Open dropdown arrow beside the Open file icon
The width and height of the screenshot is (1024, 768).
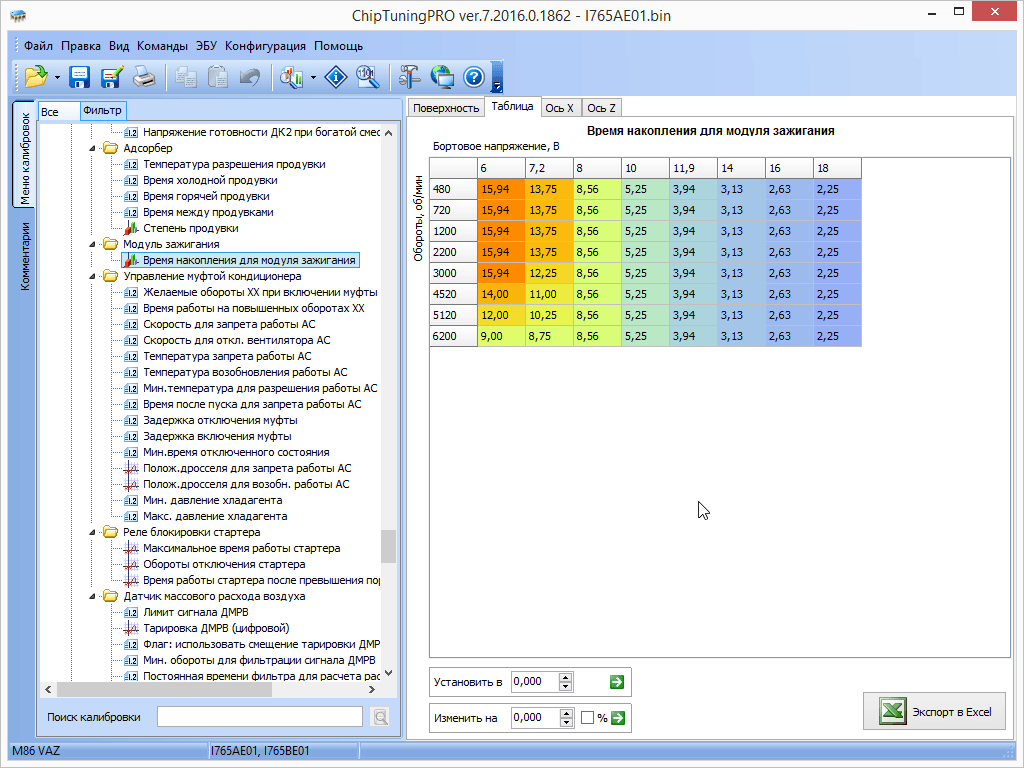coord(58,77)
